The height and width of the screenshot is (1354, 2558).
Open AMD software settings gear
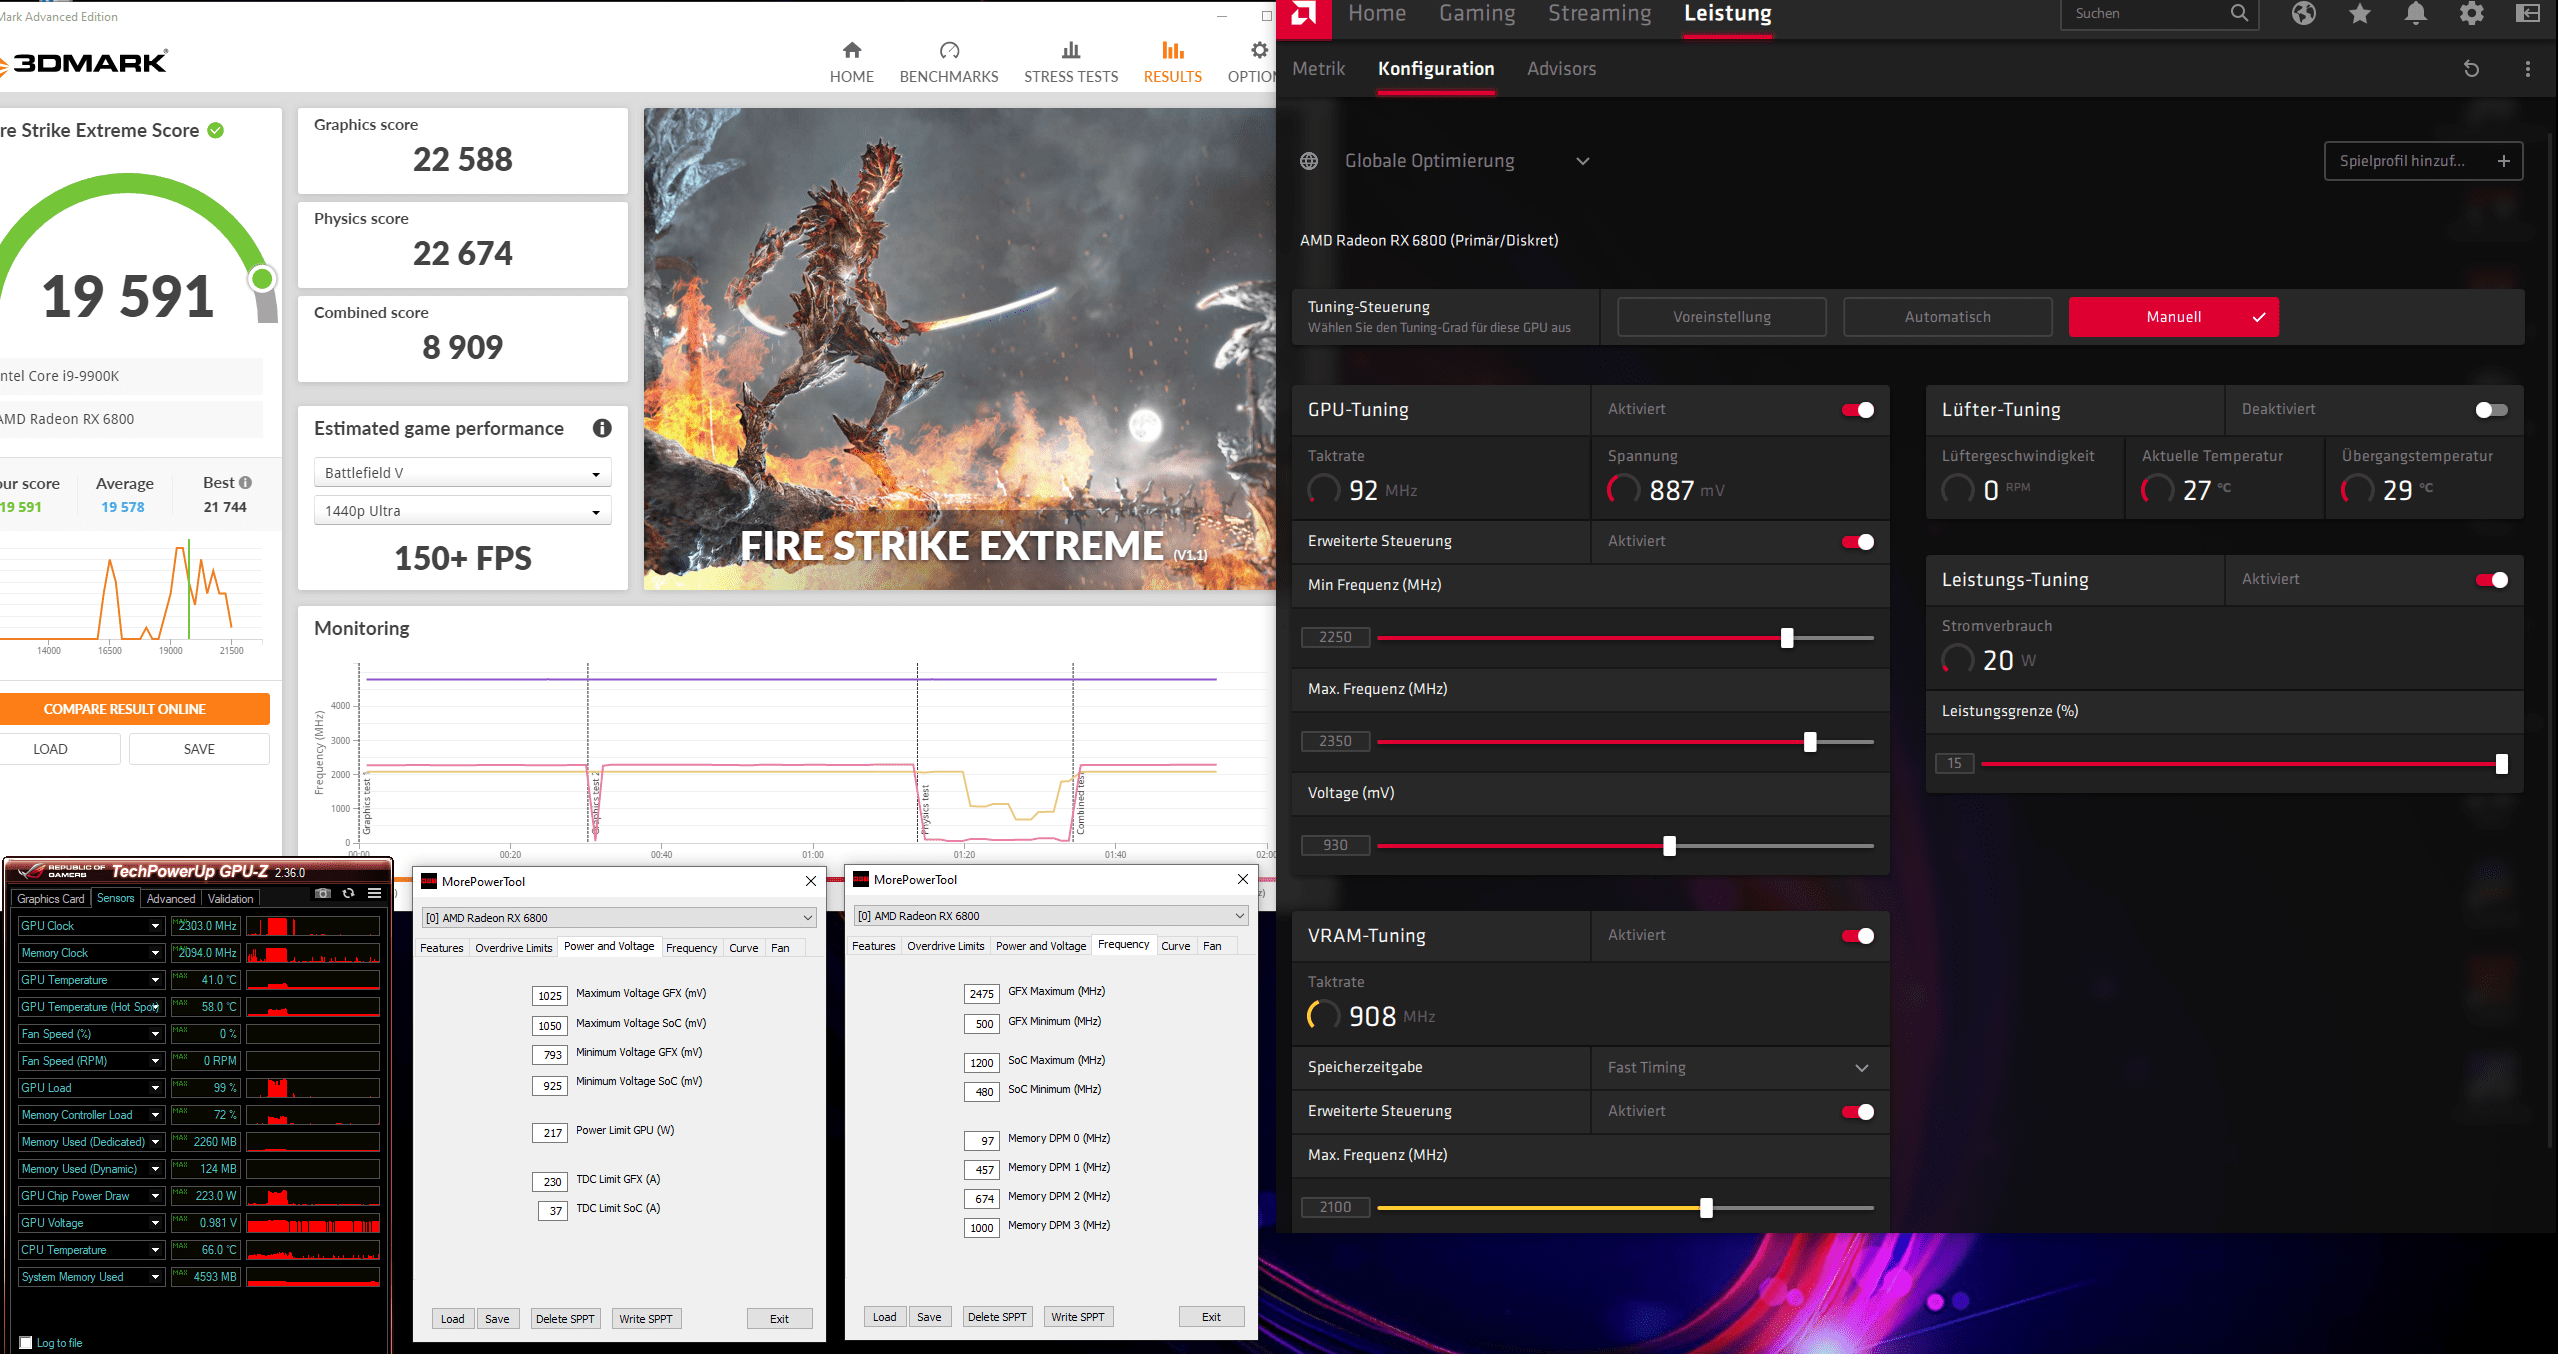pyautogui.click(x=2472, y=13)
